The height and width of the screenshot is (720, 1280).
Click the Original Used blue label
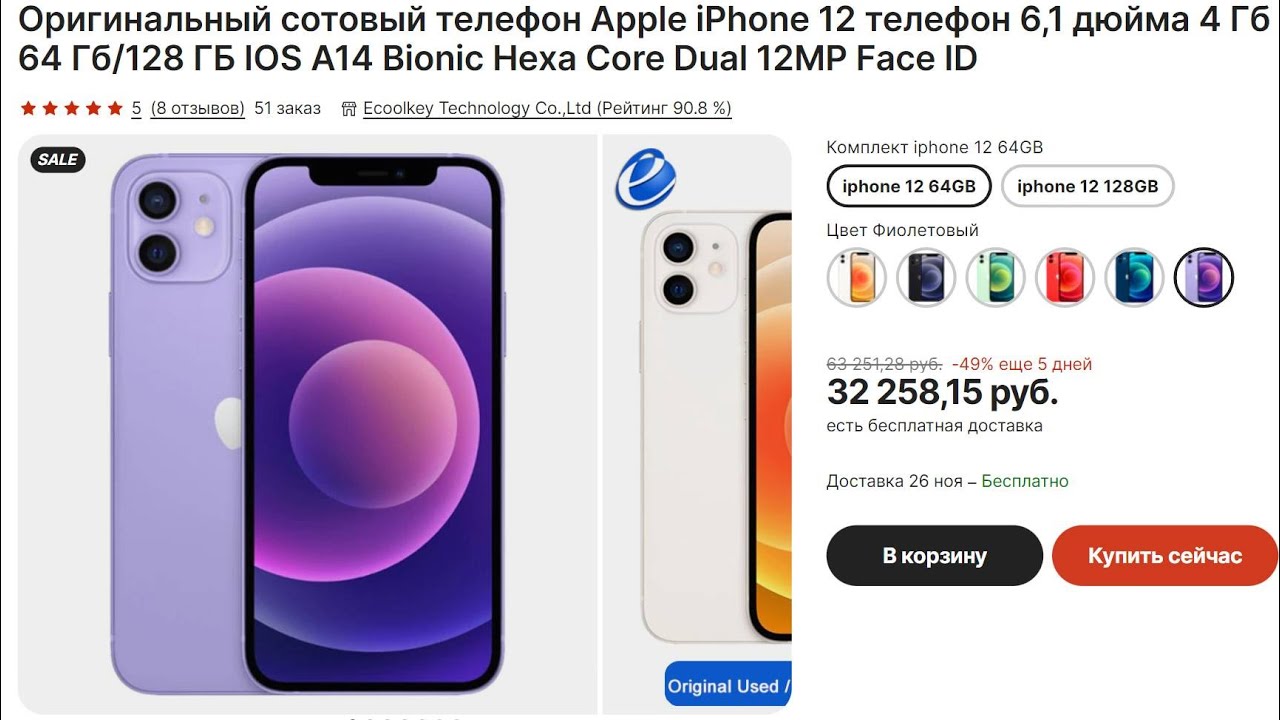[728, 685]
